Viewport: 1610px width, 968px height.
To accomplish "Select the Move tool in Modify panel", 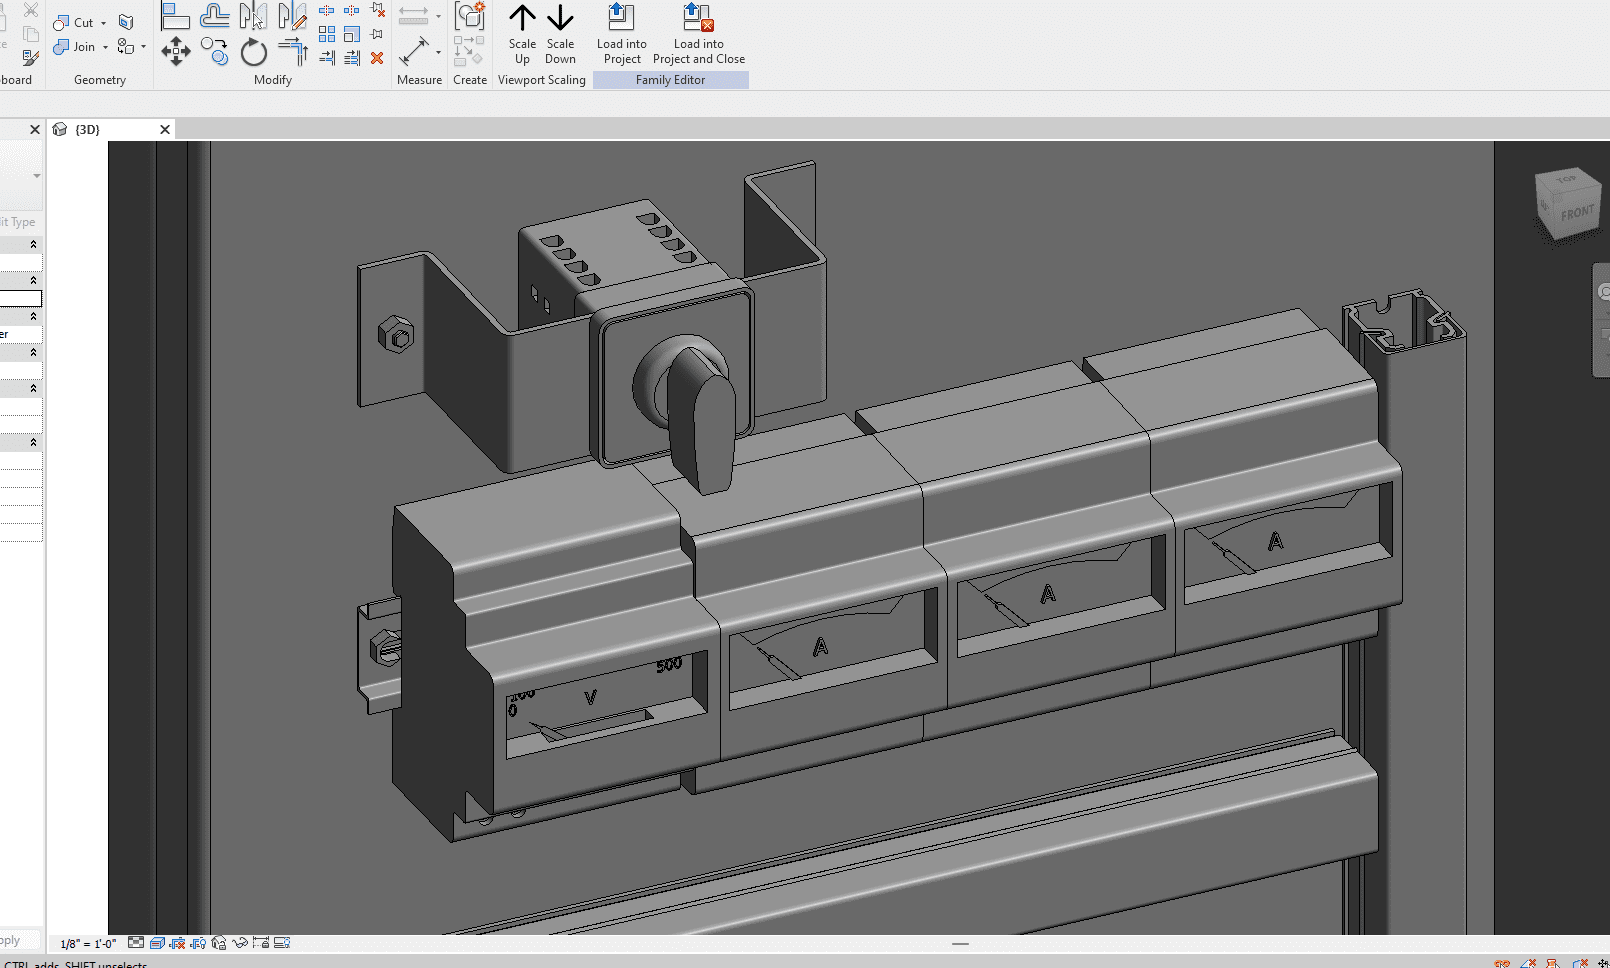I will pos(175,51).
